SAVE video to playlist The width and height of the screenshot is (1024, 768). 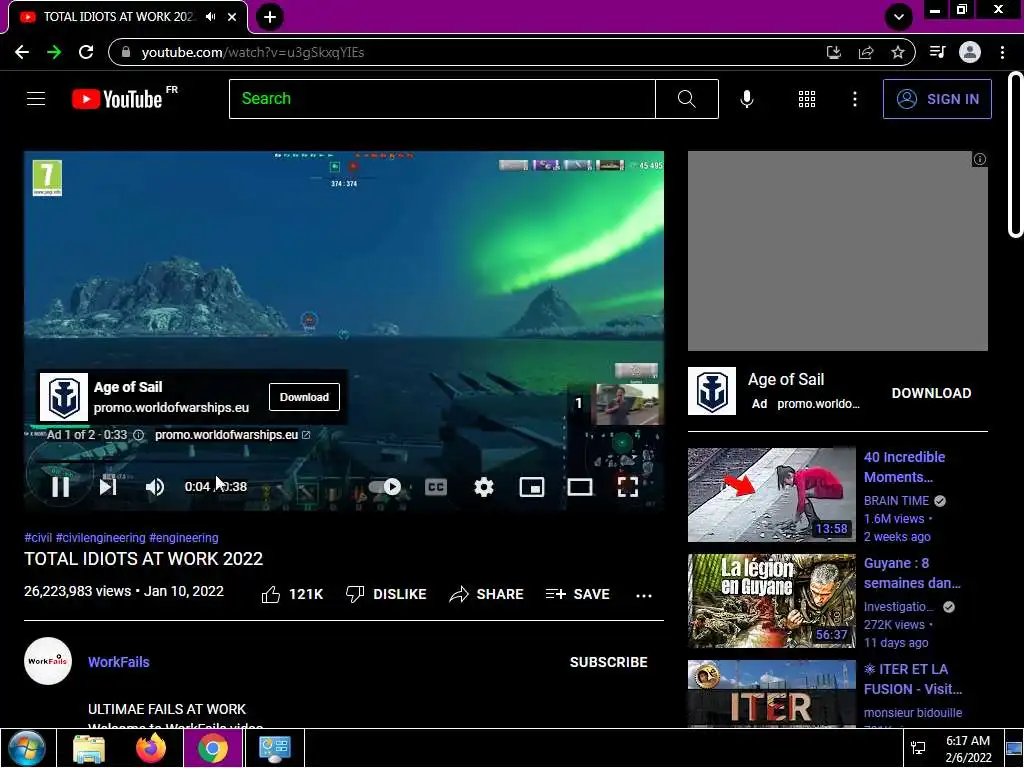pyautogui.click(x=577, y=594)
